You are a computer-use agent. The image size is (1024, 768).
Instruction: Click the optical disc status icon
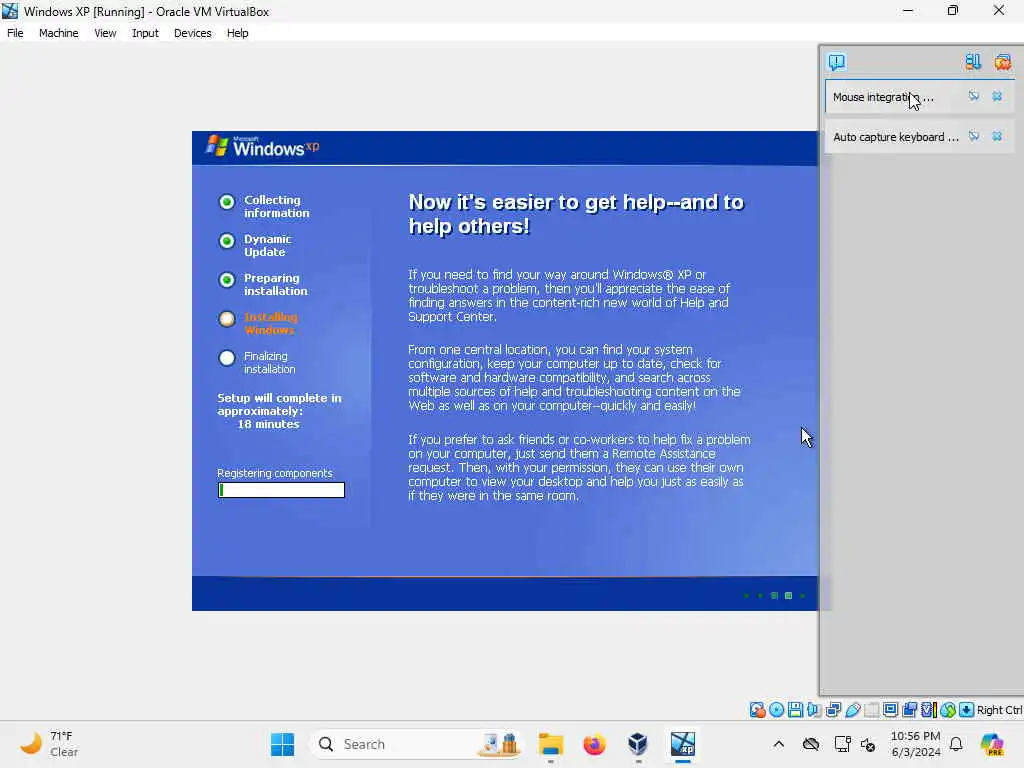click(776, 710)
